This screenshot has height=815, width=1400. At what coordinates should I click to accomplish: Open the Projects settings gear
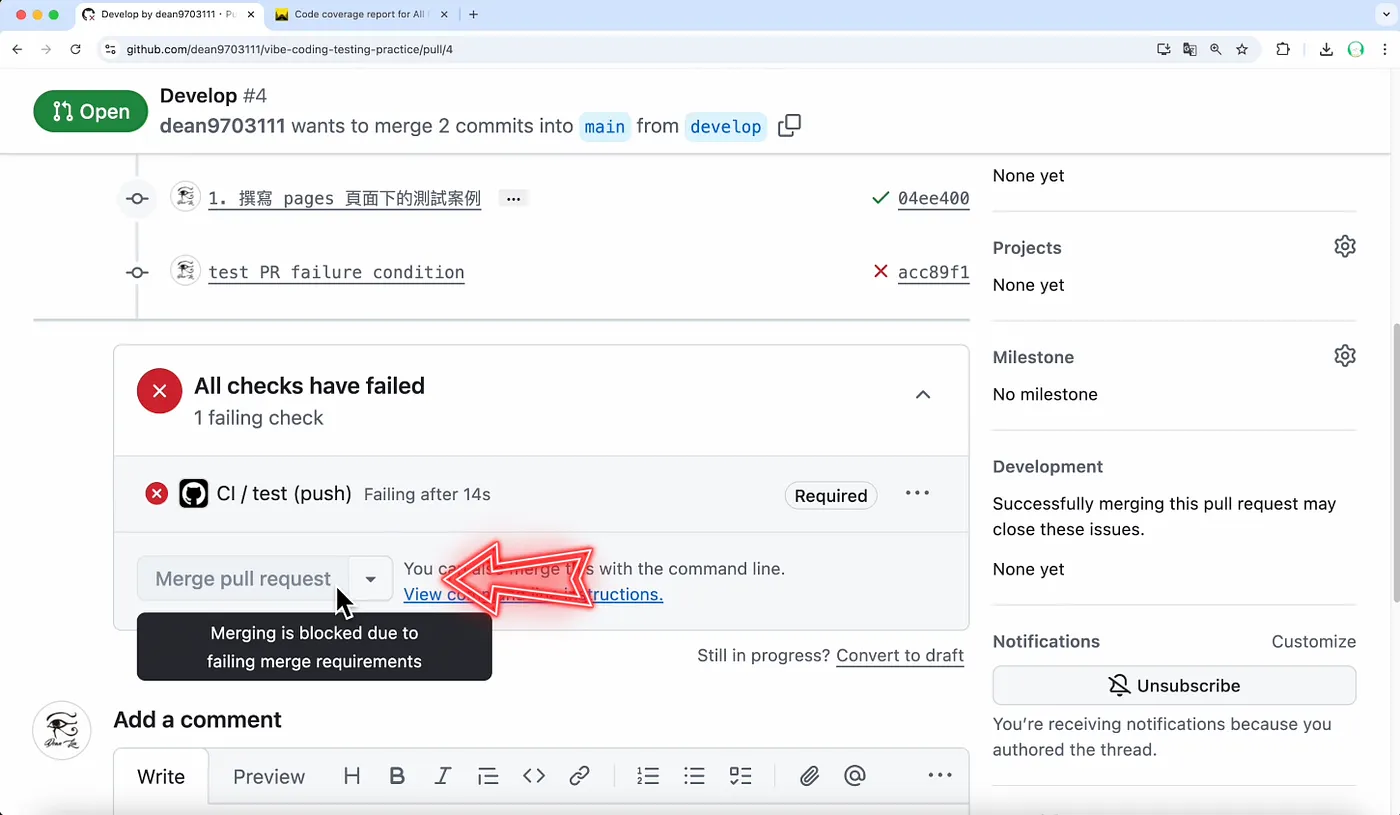click(1345, 246)
